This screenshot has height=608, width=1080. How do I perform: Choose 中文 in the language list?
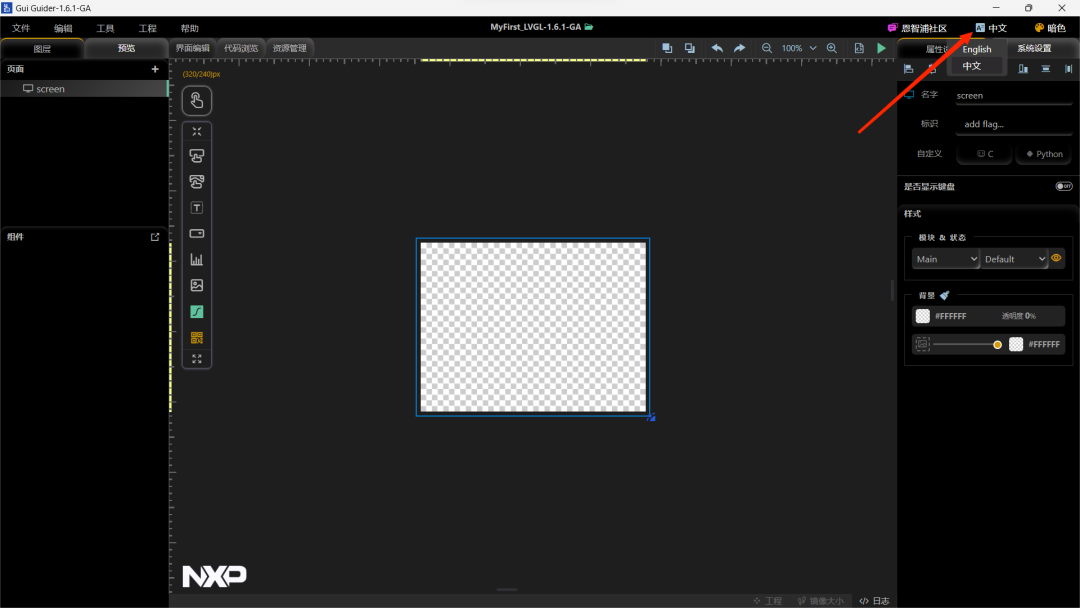[x=977, y=66]
